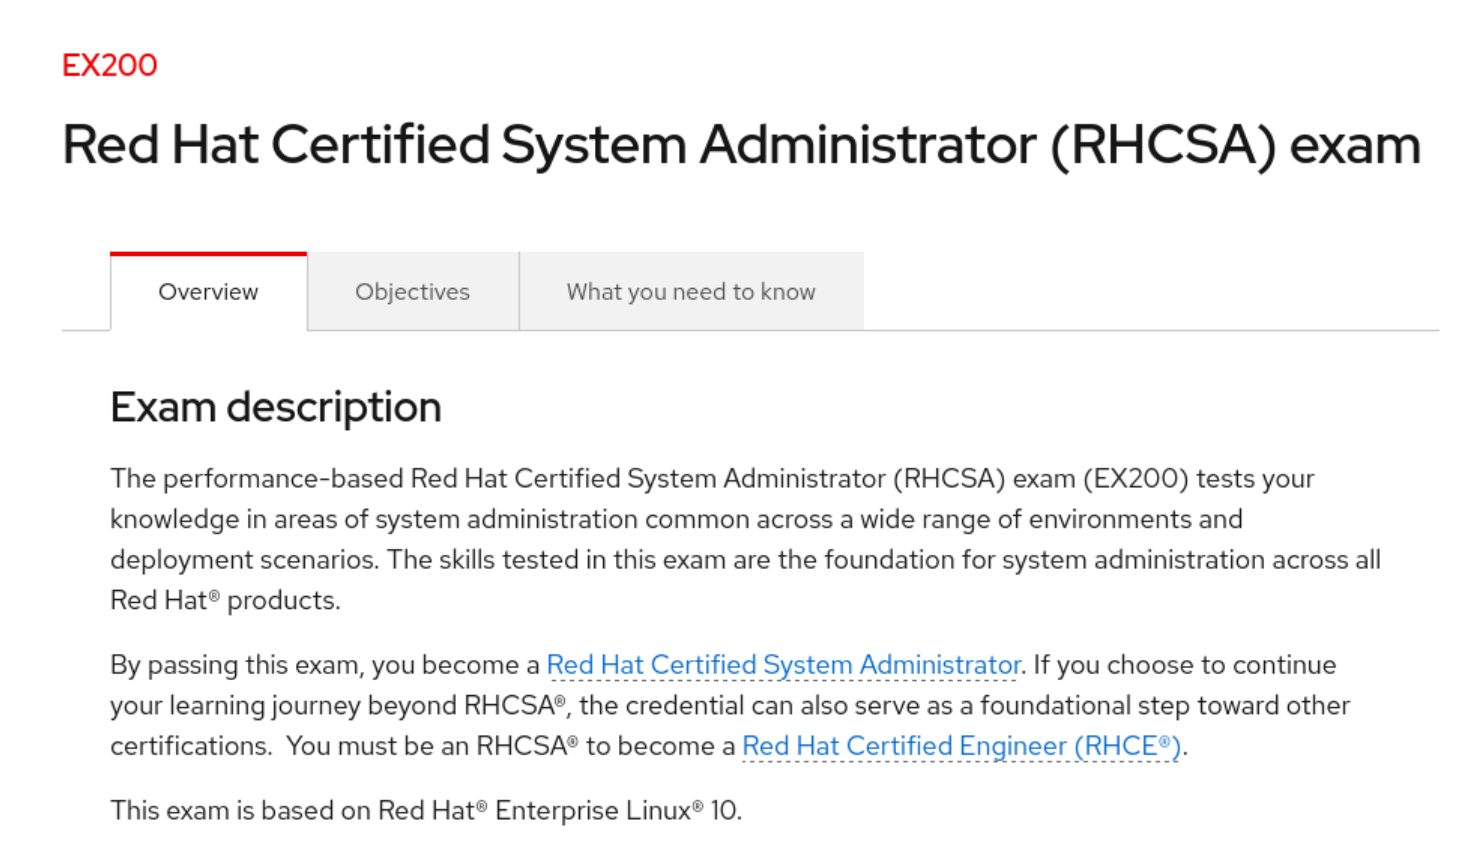Click the Exam description heading

click(276, 407)
